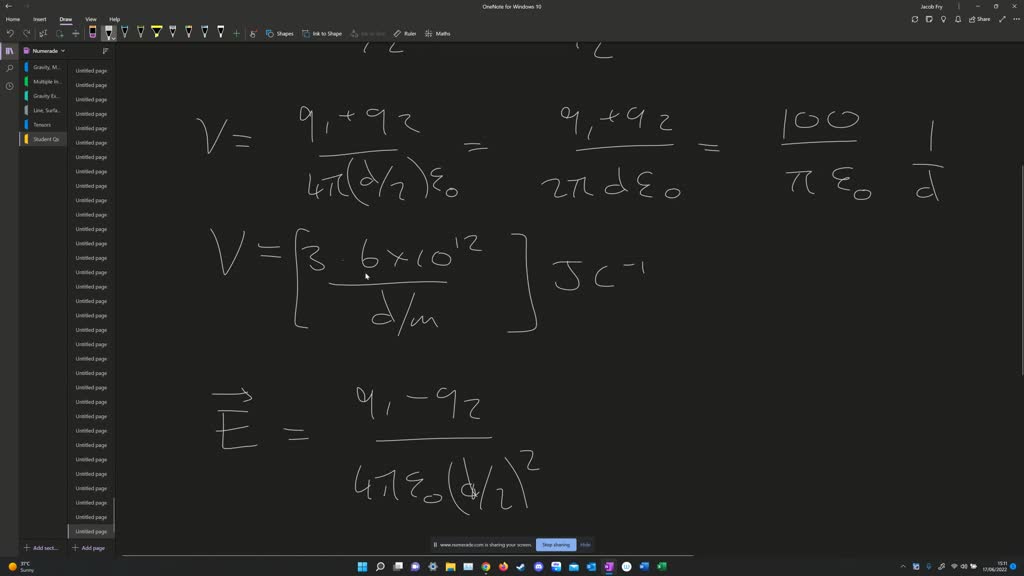The image size is (1024, 576).
Task: Open the Tensors section
Action: point(45,124)
